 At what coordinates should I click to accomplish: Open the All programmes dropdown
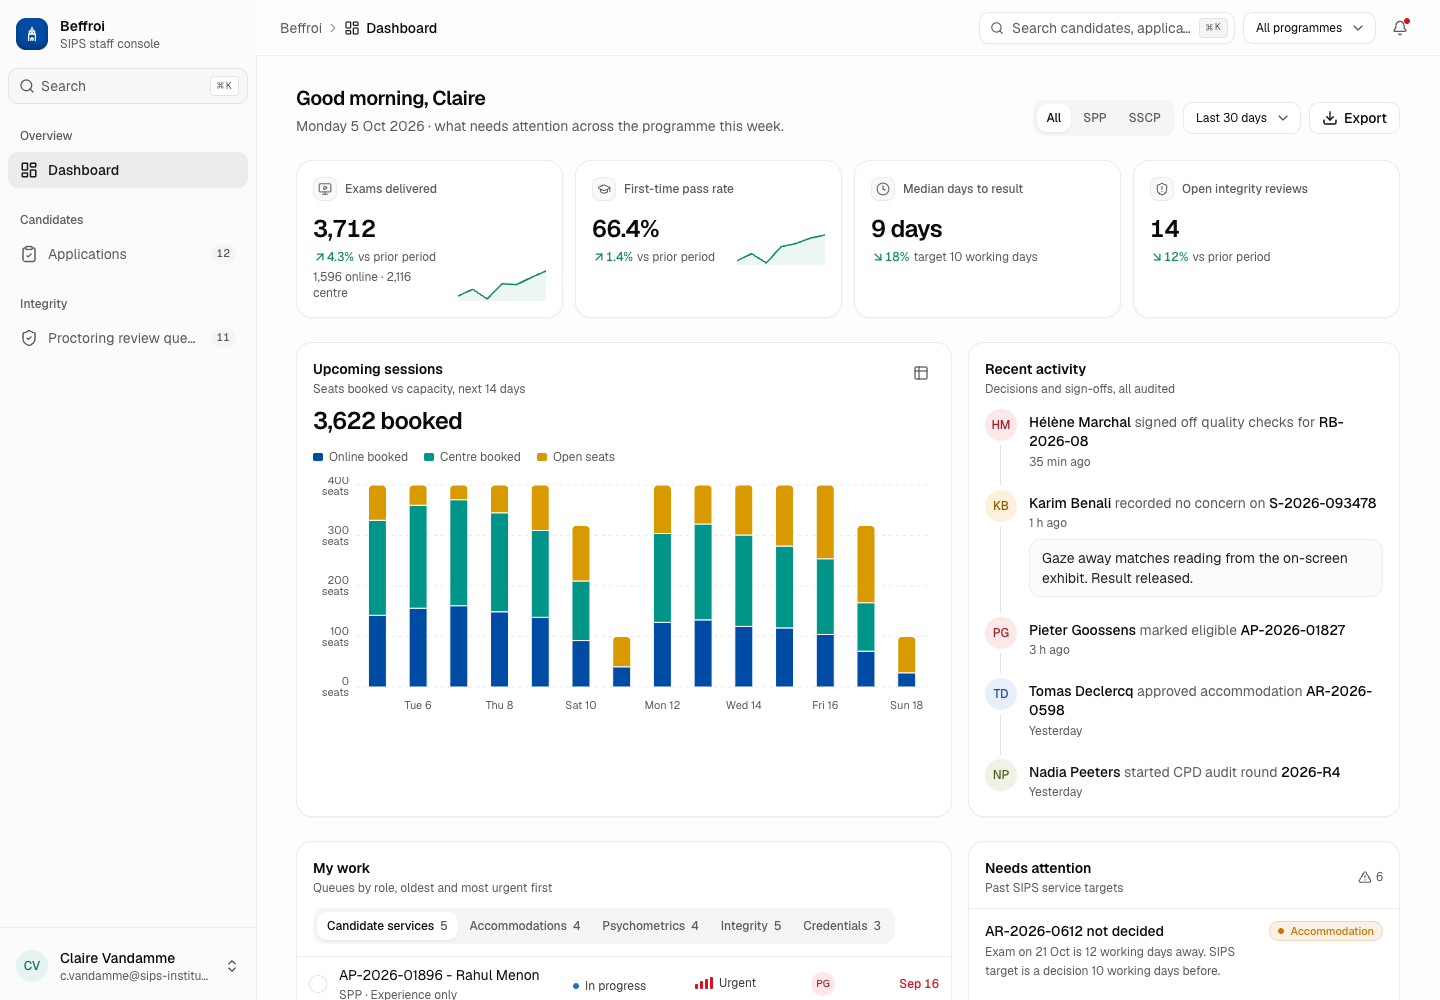pos(1309,28)
